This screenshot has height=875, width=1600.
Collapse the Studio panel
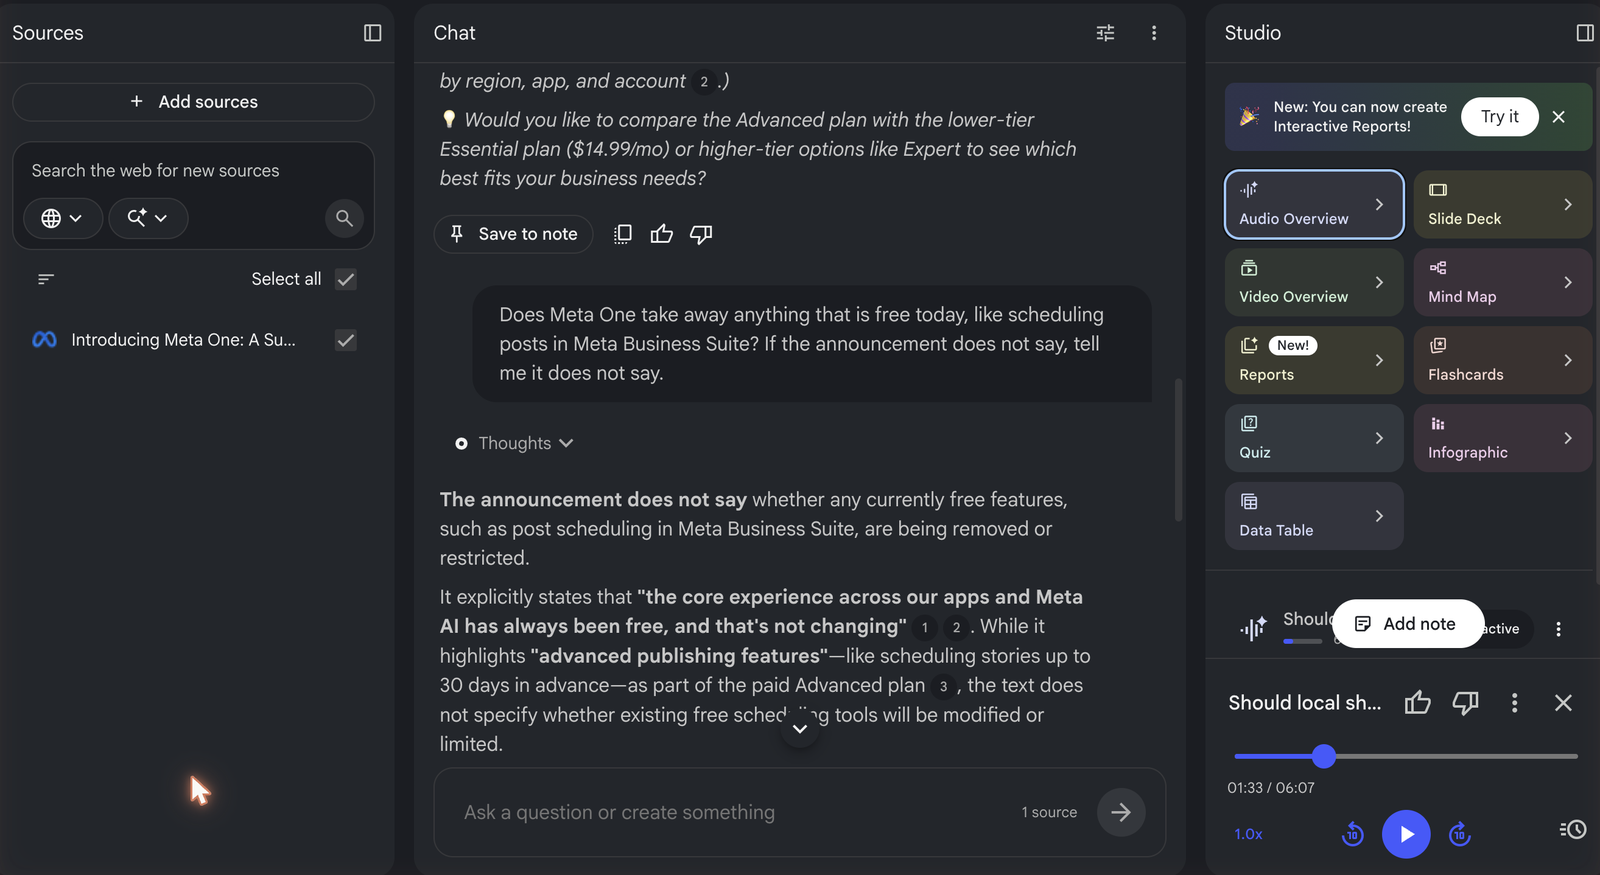coord(1585,33)
